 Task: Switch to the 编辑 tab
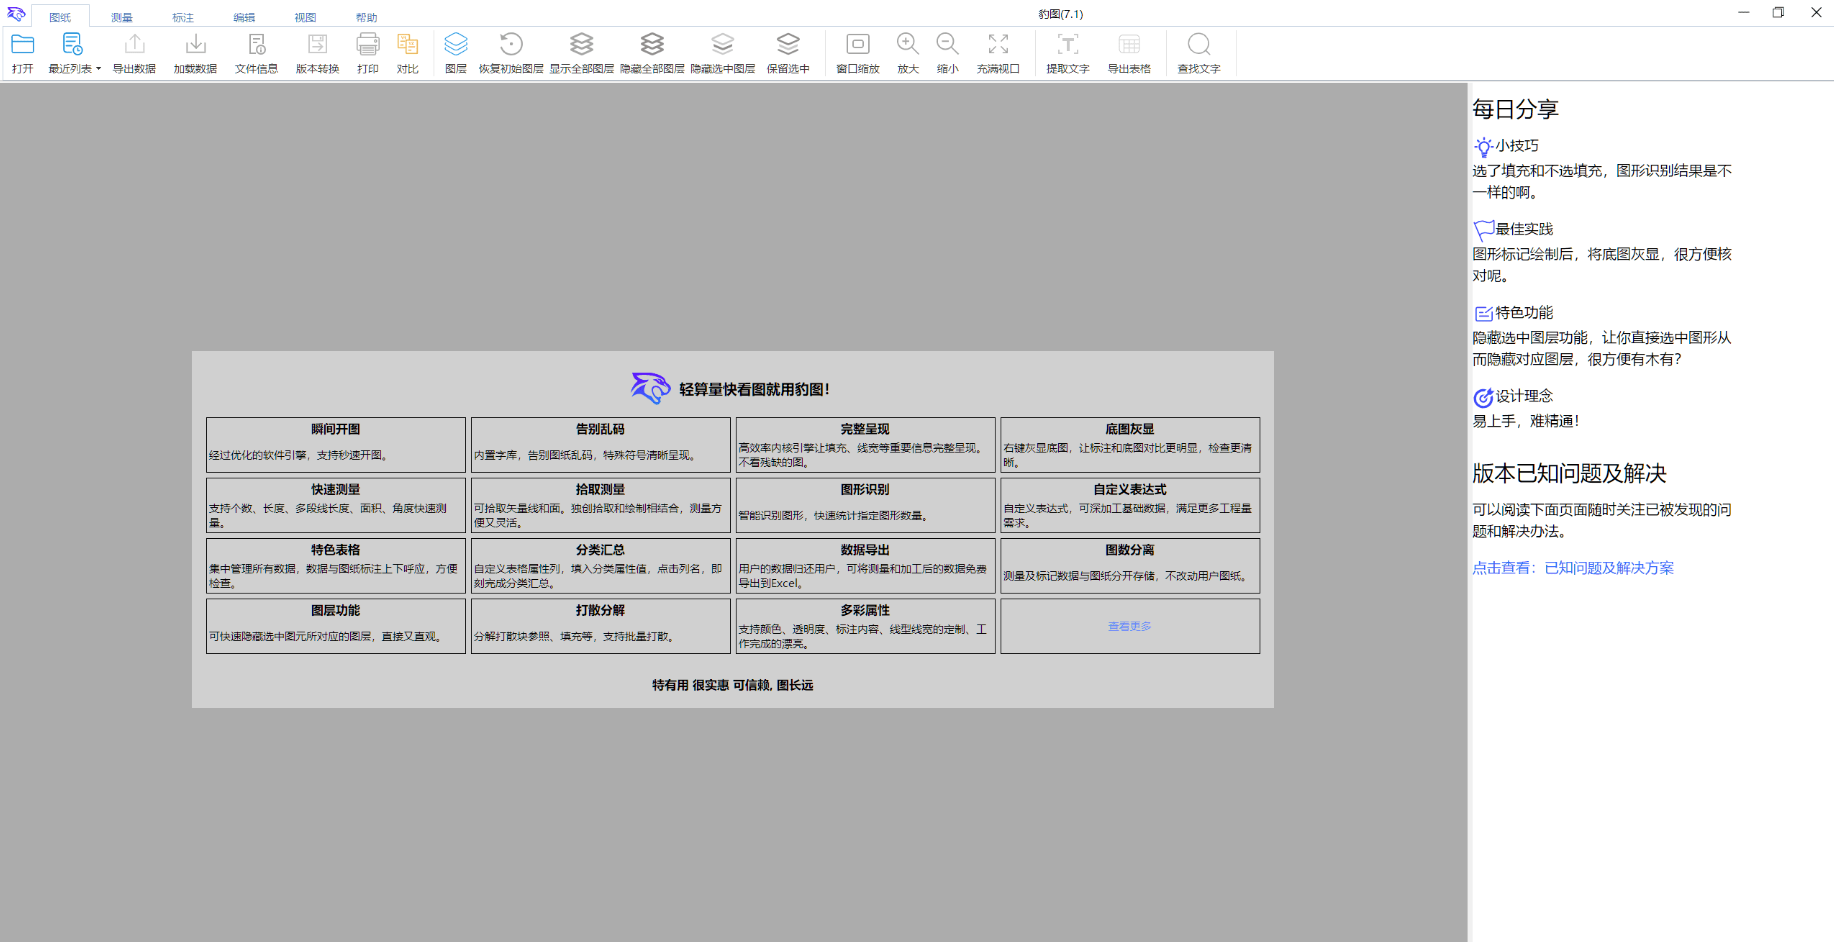[244, 17]
